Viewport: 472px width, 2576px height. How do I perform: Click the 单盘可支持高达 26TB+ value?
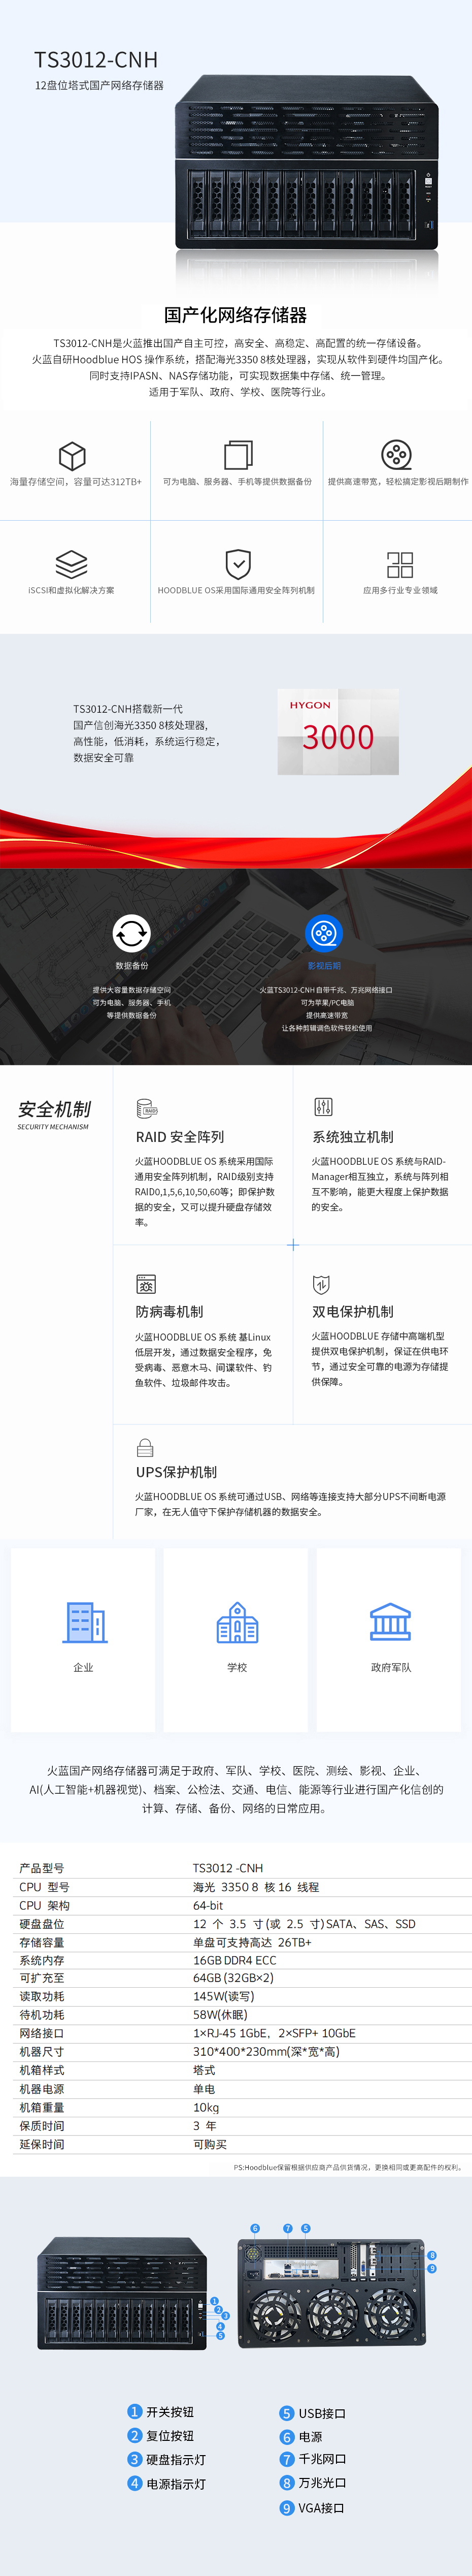[252, 1942]
